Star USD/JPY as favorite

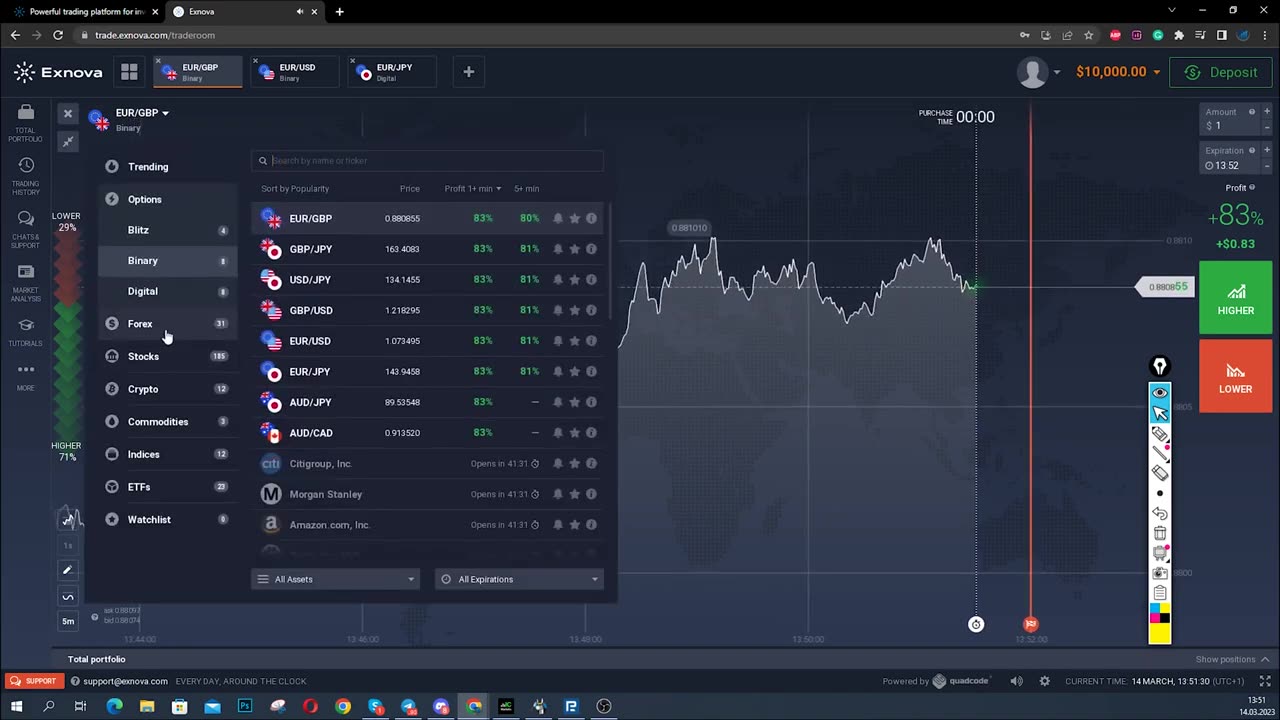pos(574,280)
